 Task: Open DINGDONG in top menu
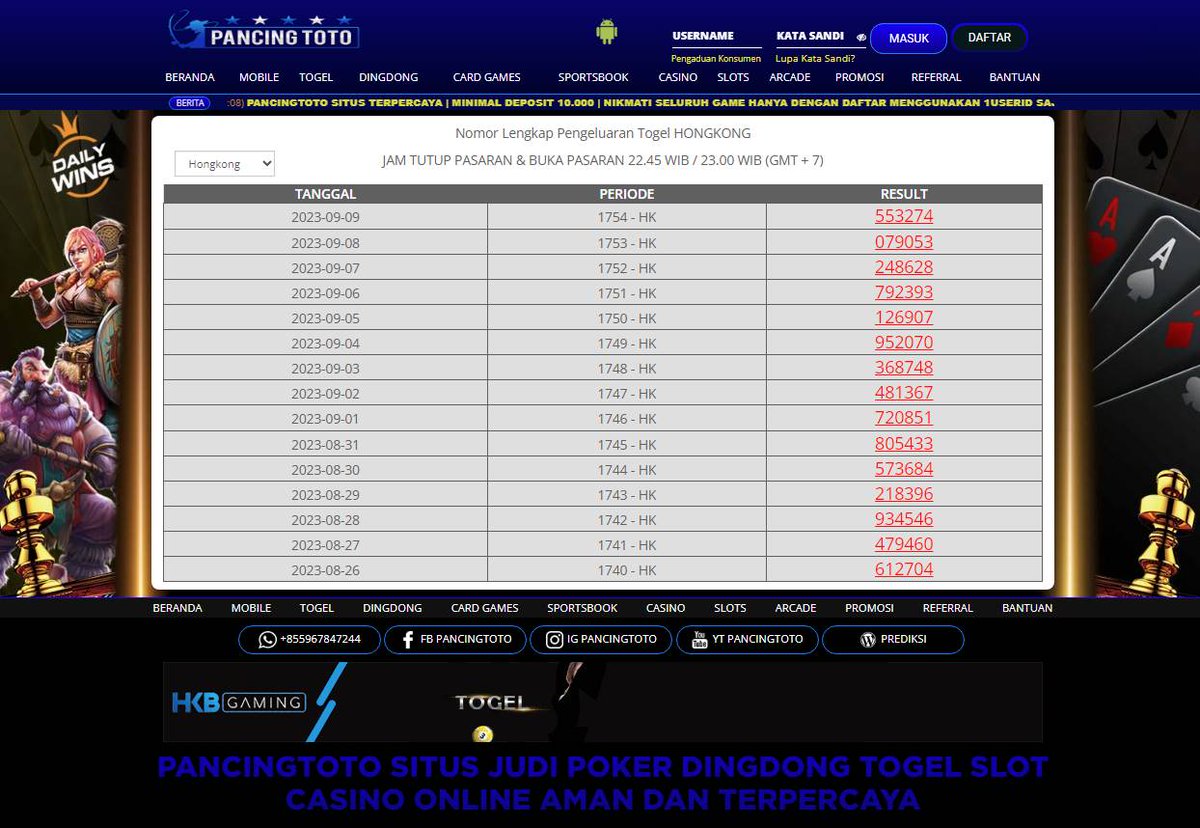(388, 77)
